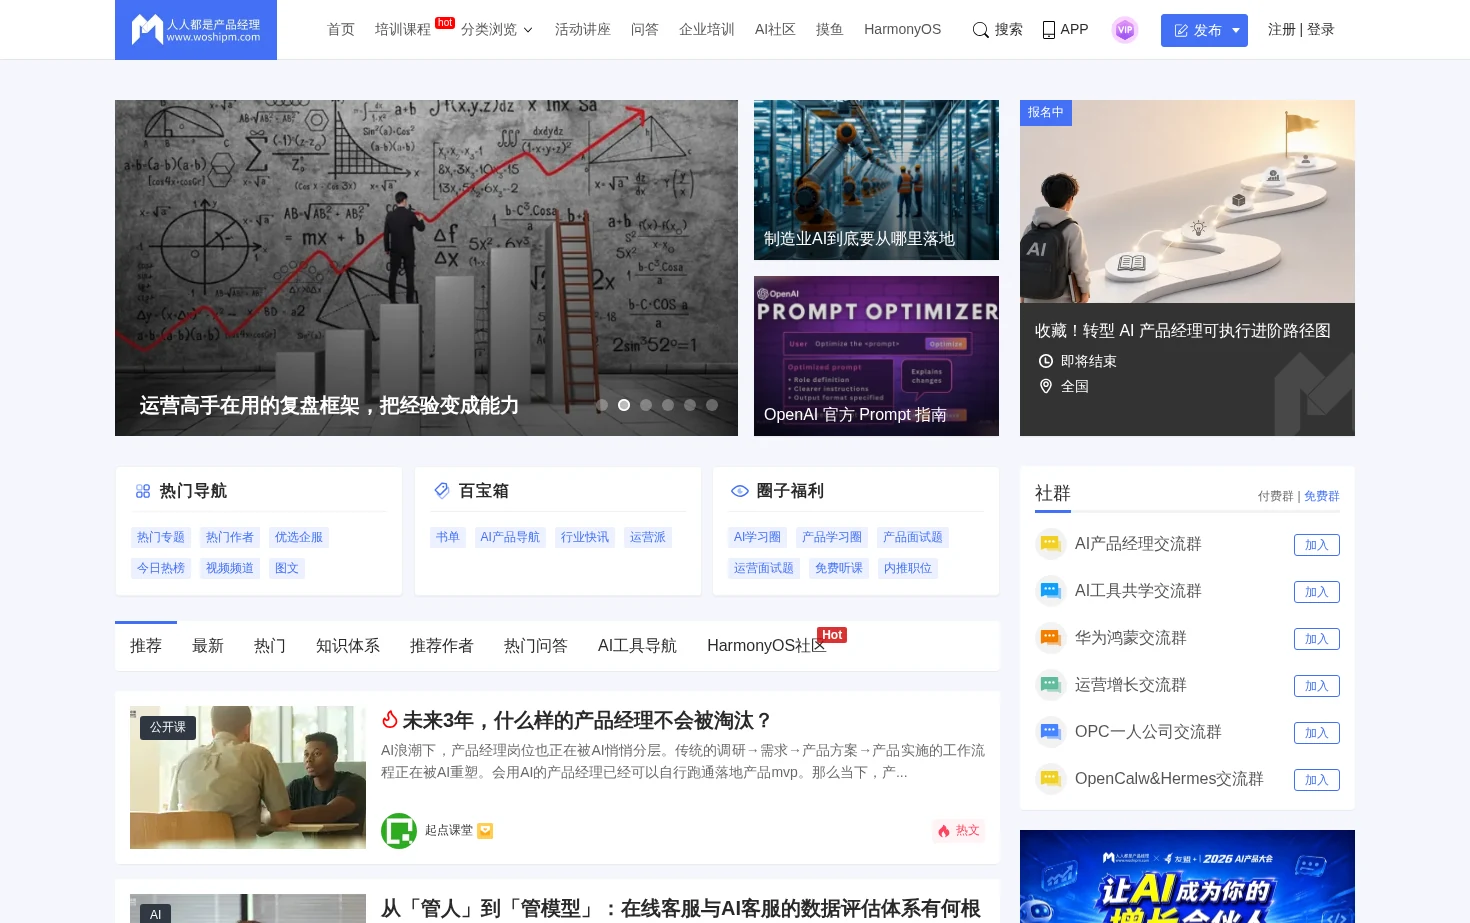
Task: Click 注册 | 登录 link
Action: tap(1301, 30)
